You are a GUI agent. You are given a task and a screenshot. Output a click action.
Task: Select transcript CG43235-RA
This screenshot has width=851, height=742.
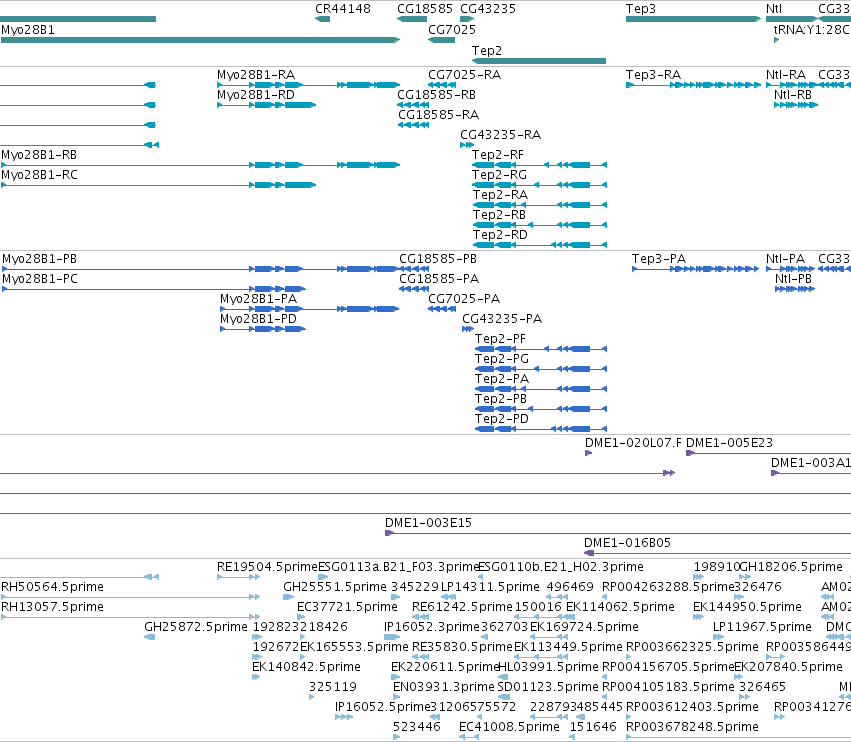(467, 145)
